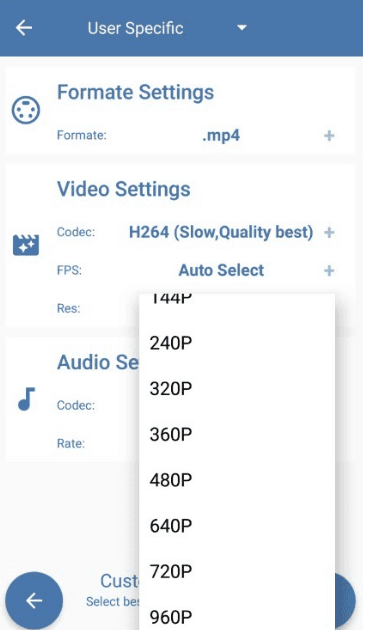Pick 640P resolution option
The width and height of the screenshot is (370, 630).
tap(237, 526)
